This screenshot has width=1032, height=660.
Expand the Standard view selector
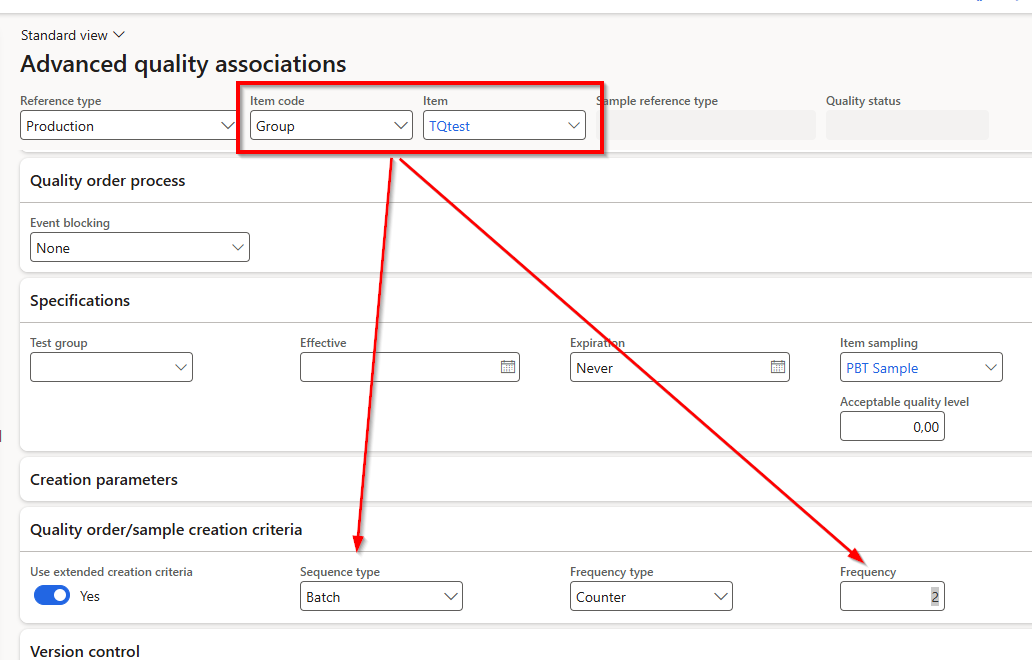pos(73,35)
